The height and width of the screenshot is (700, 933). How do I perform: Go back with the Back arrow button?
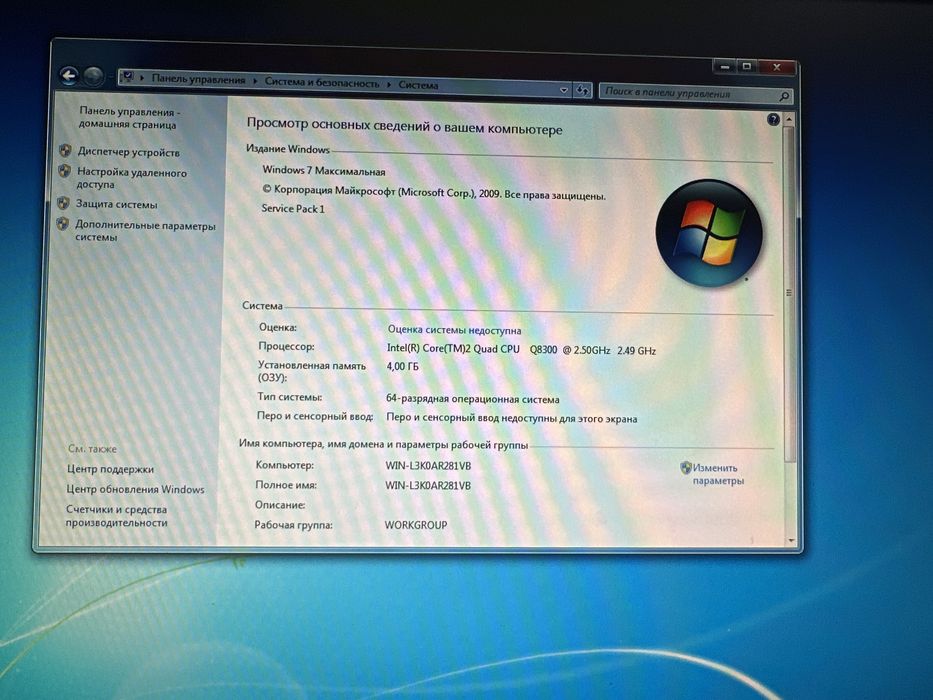point(69,75)
